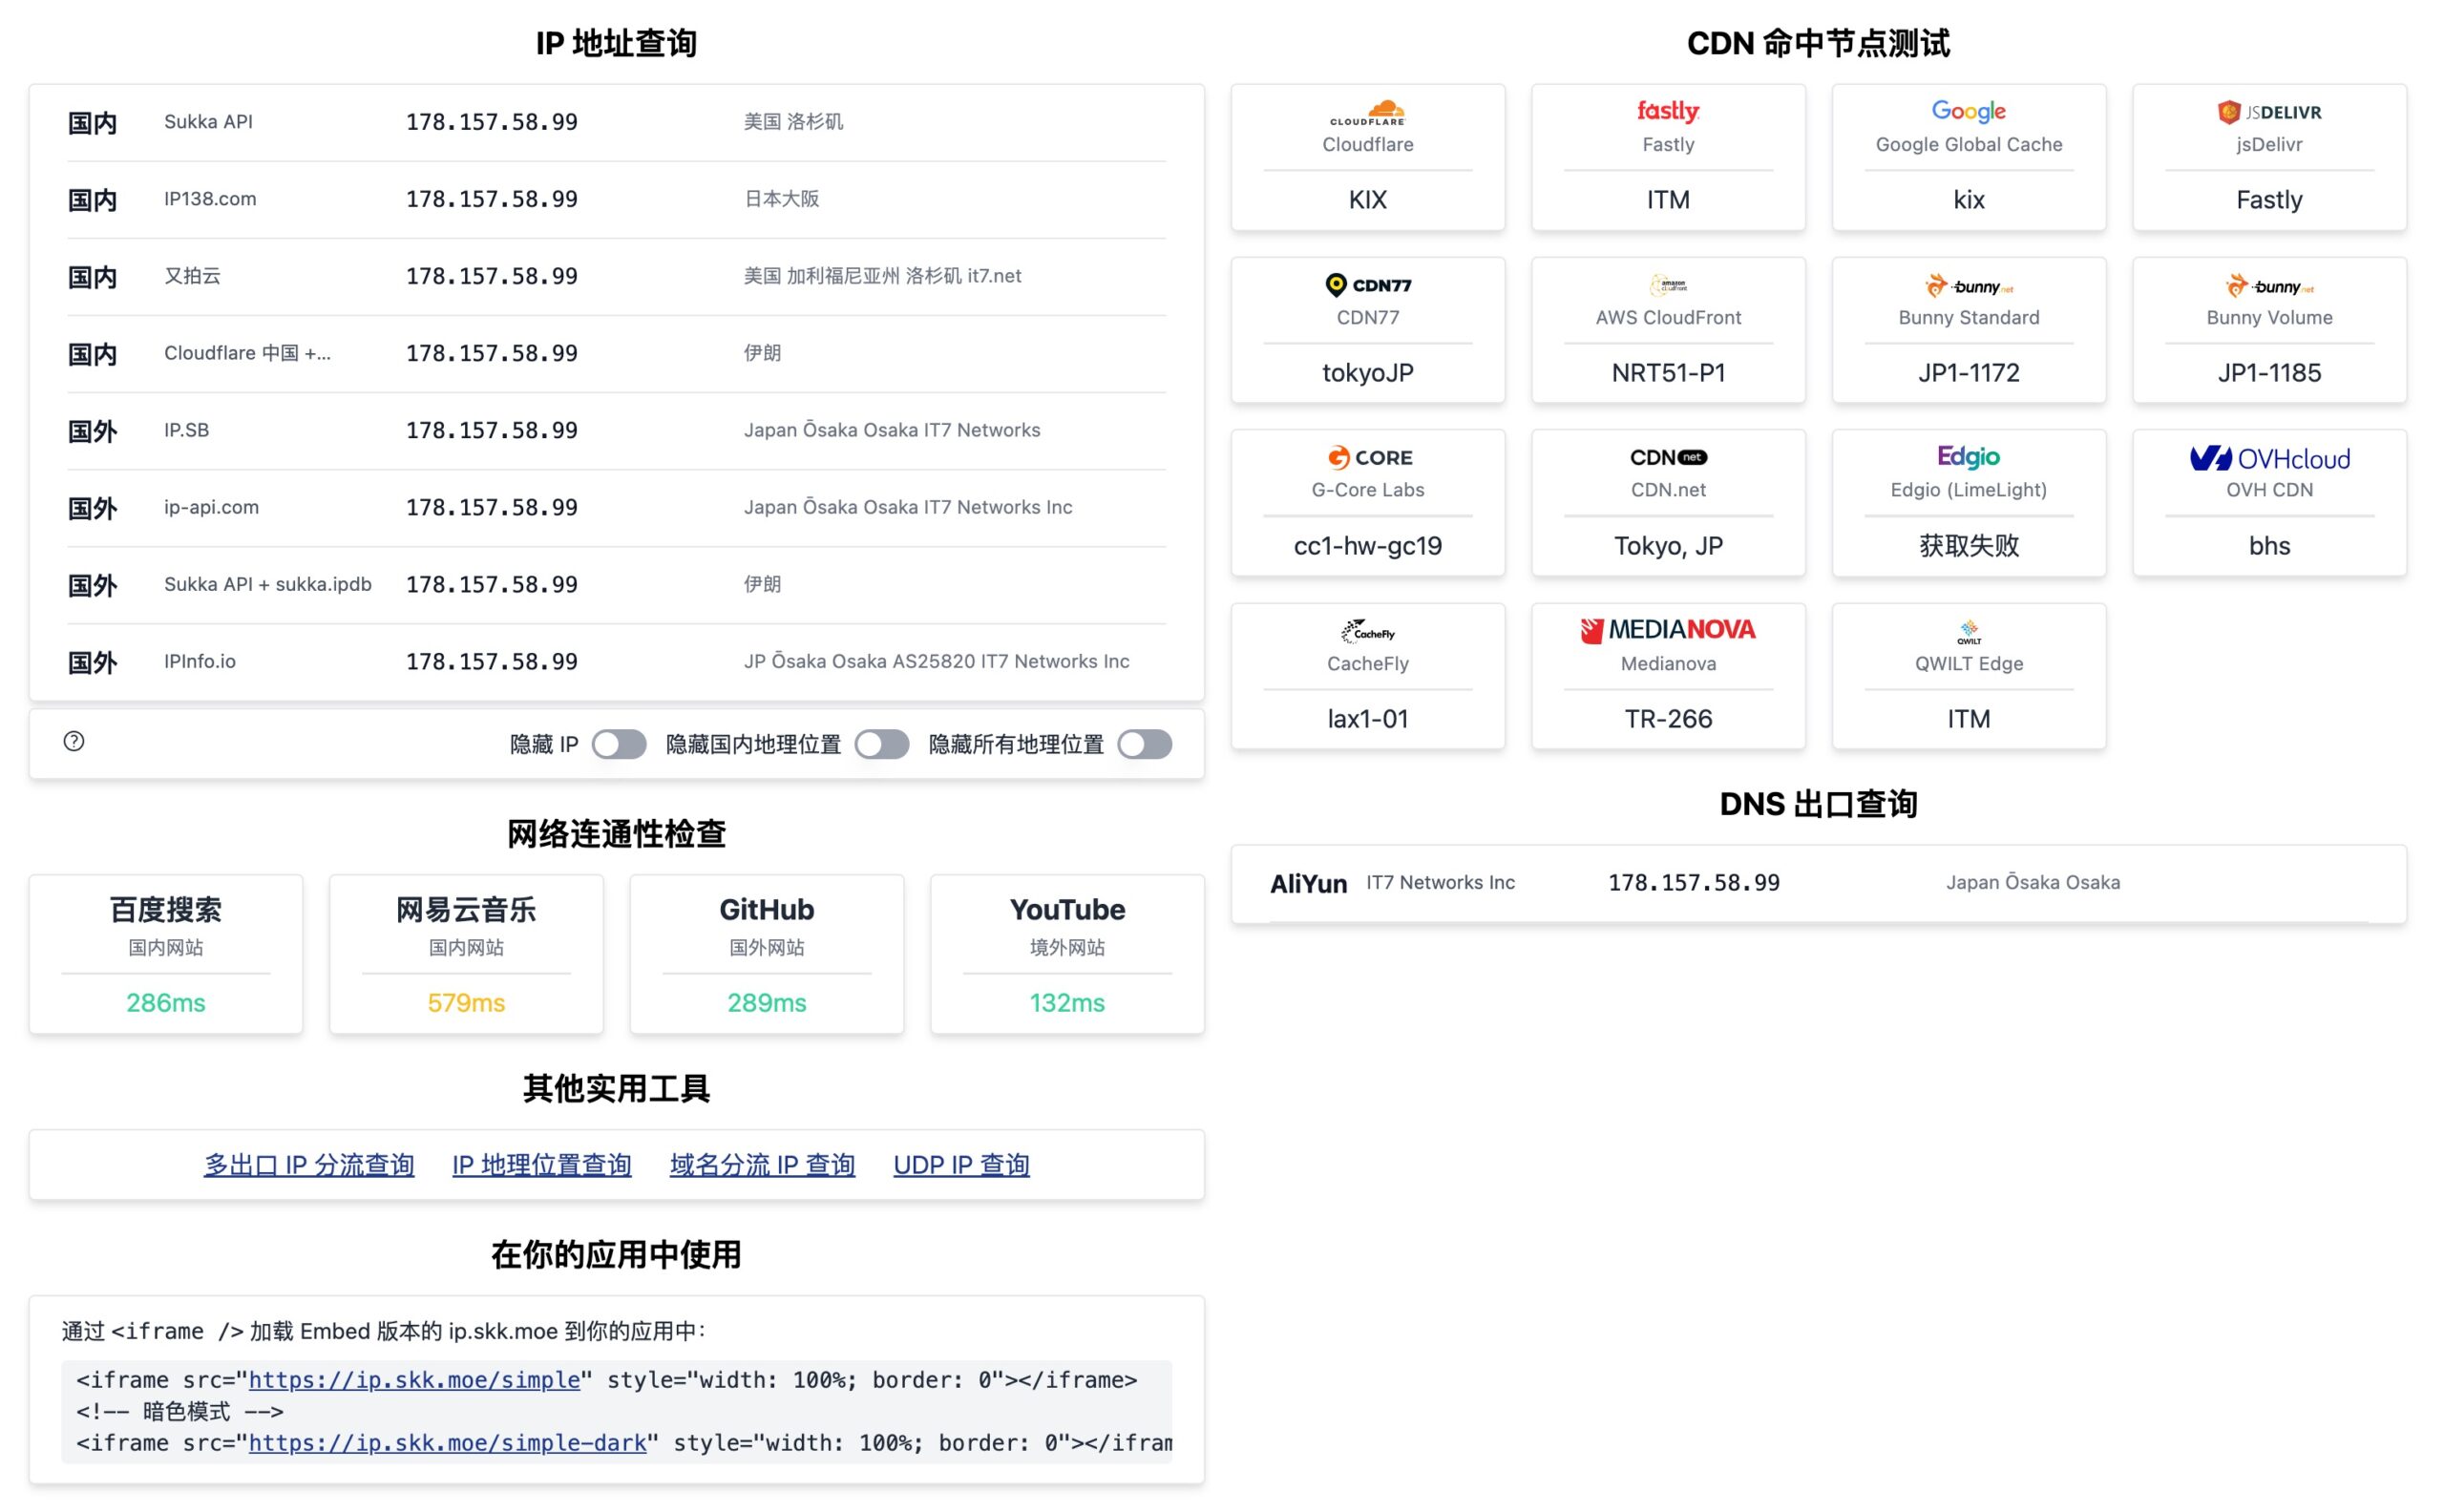Open the ip.skk.moe/simple-dark link
The width and height of the screenshot is (2444, 1512).
coord(447,1443)
